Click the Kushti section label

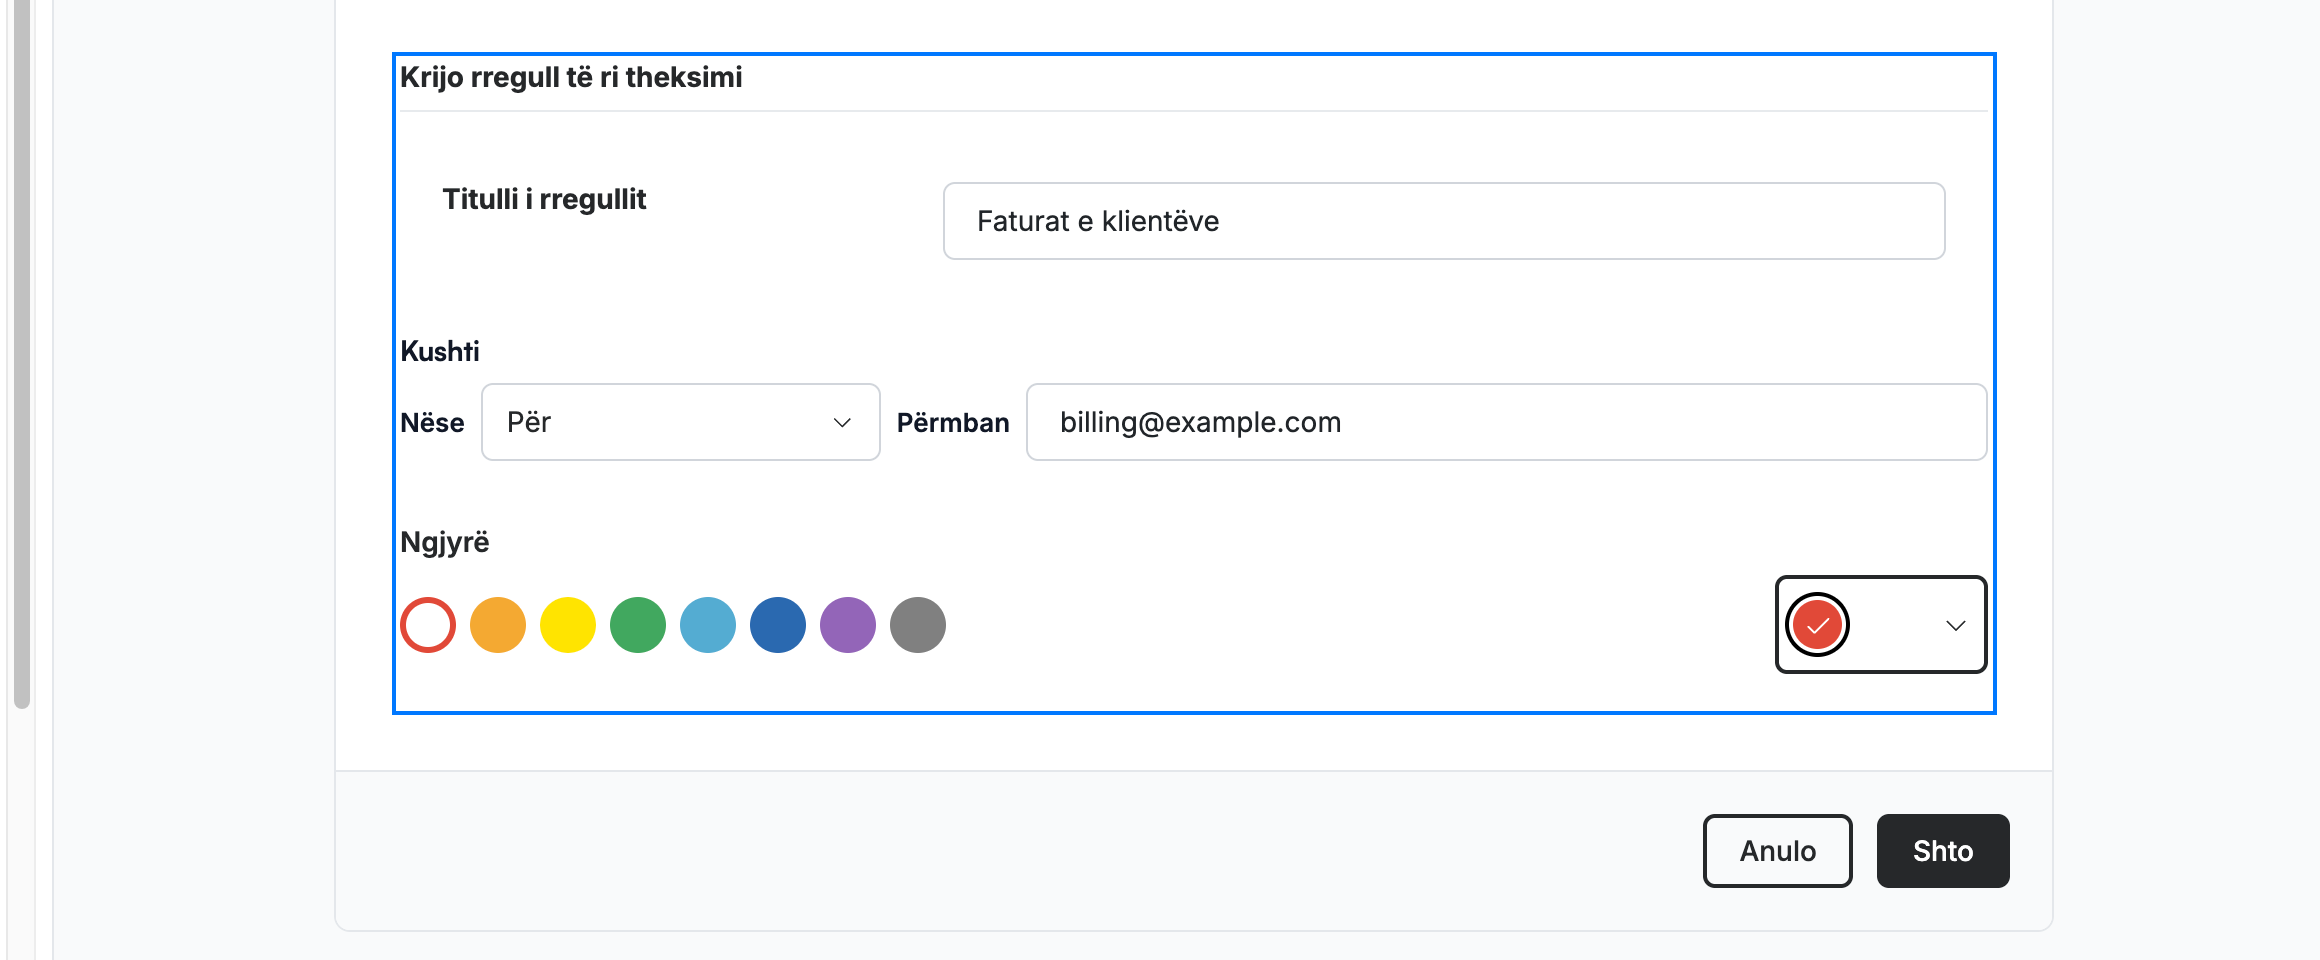click(440, 351)
